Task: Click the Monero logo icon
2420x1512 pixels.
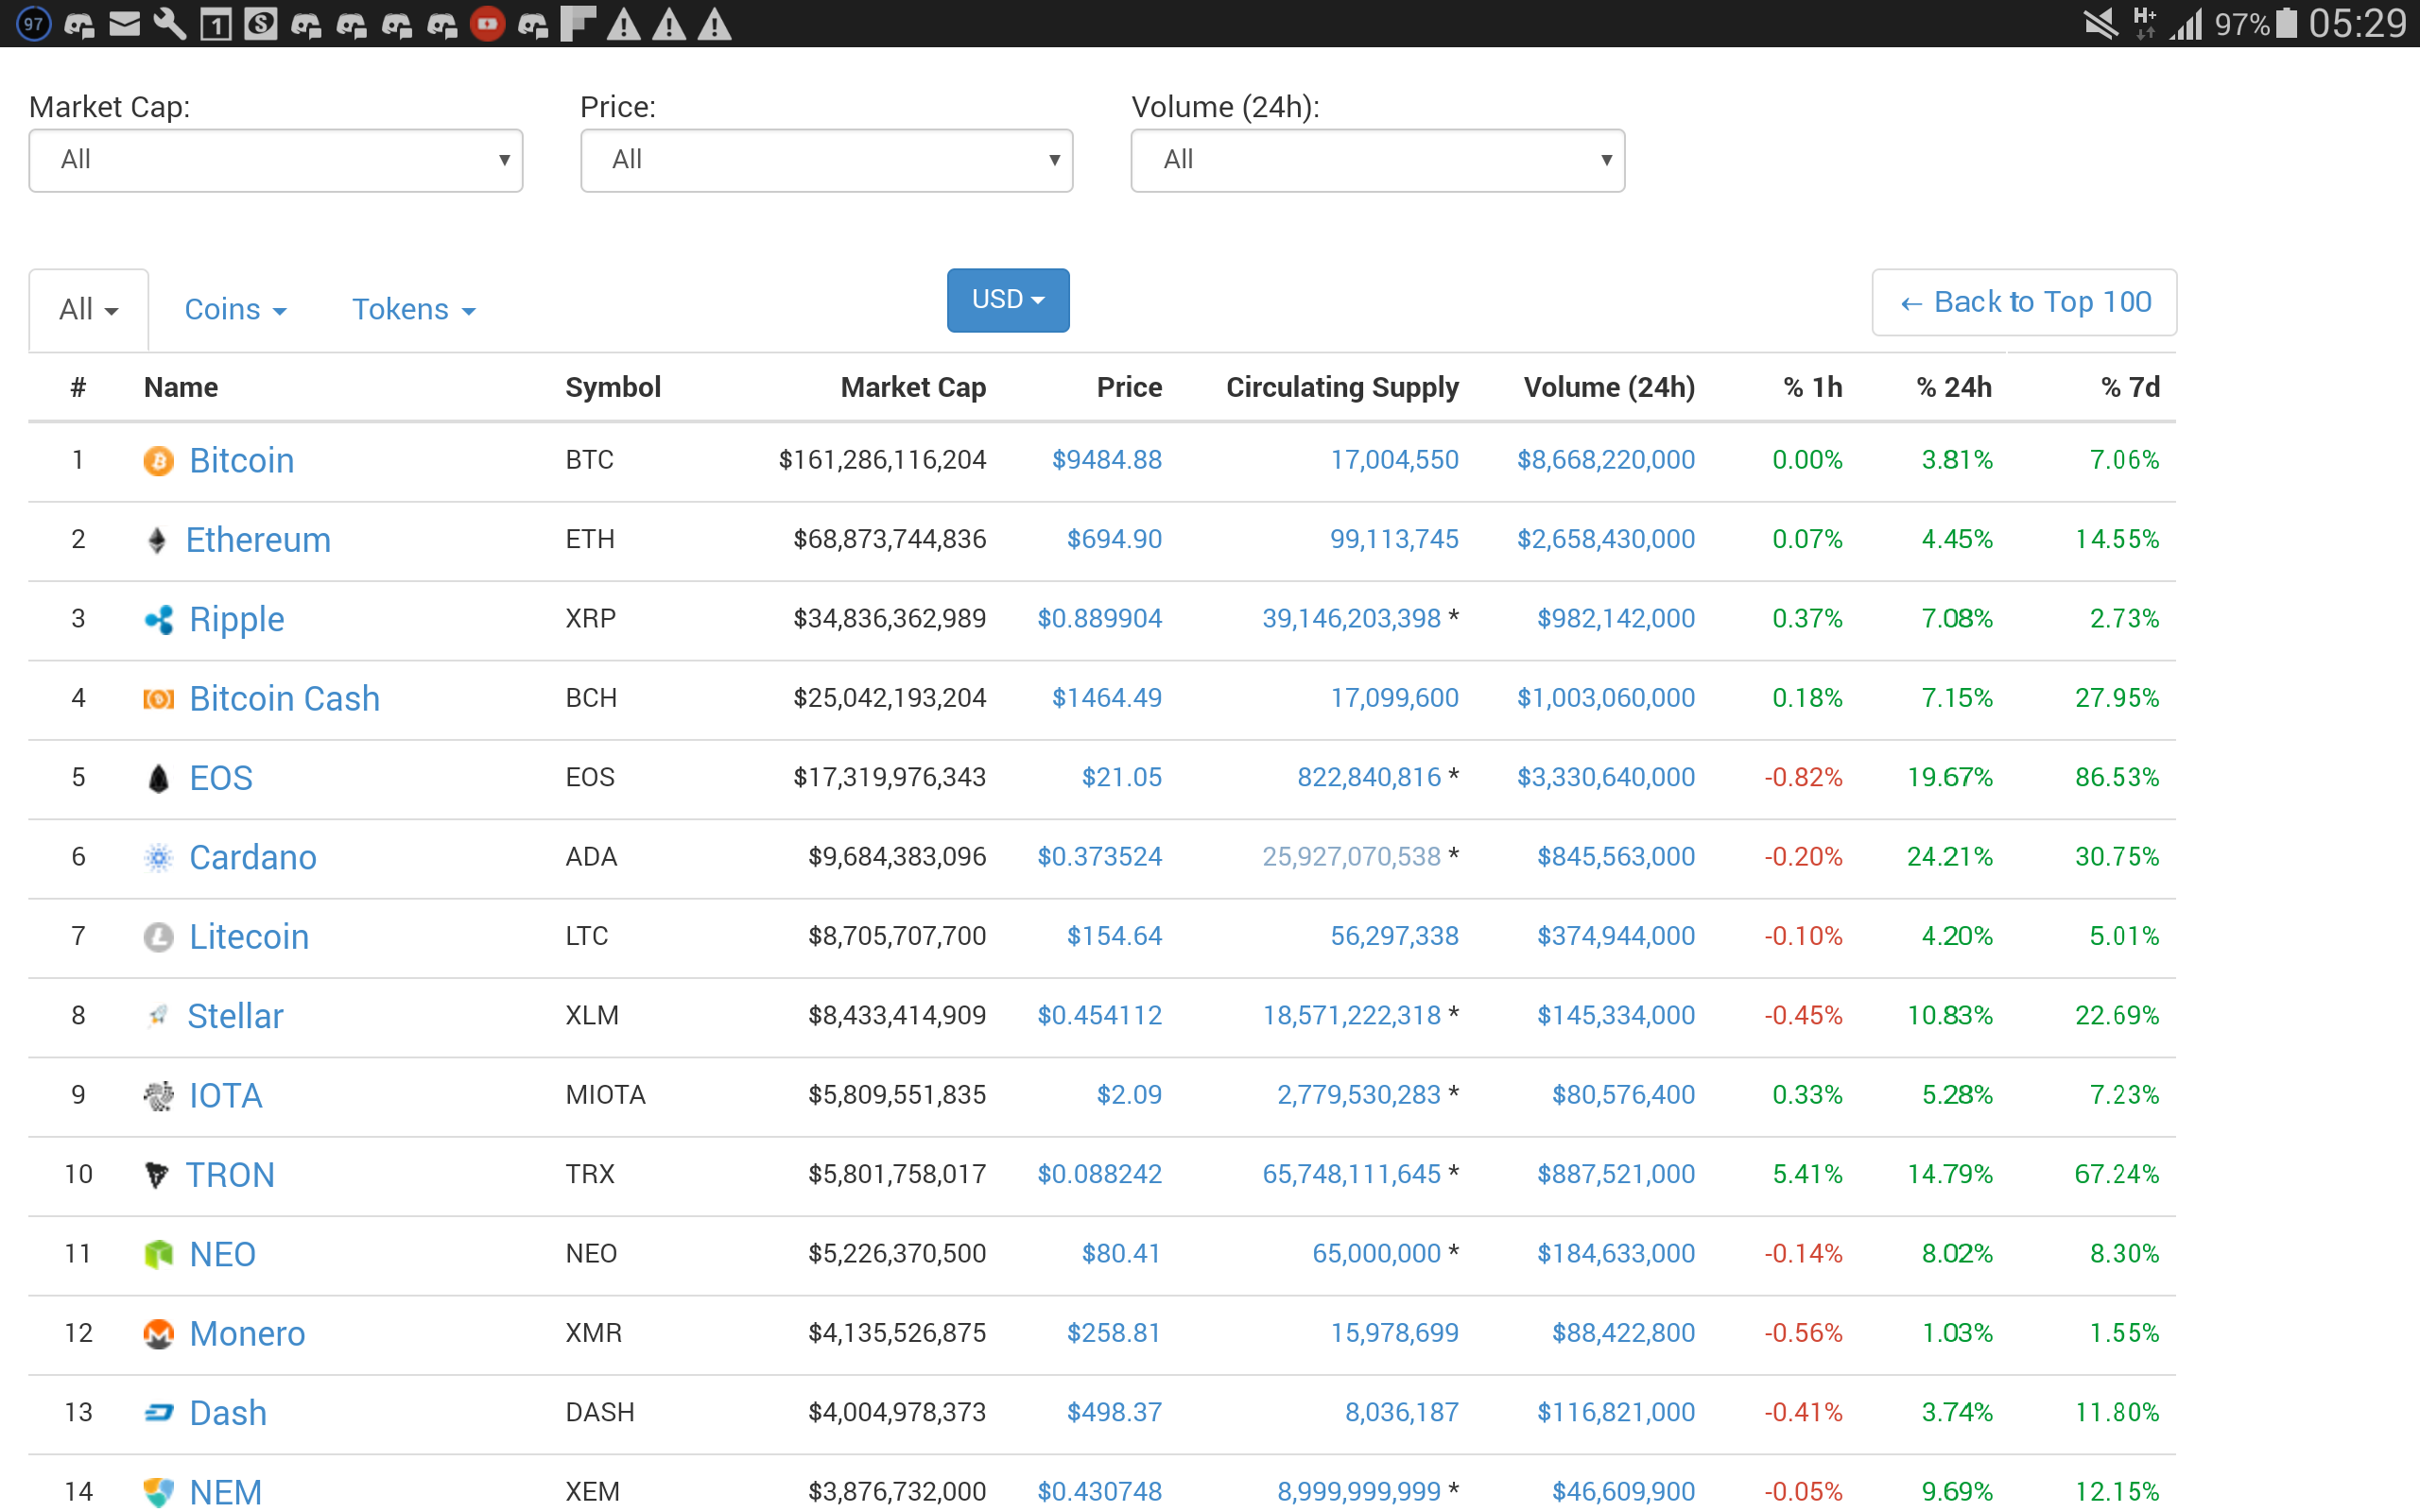Action: [x=158, y=1334]
